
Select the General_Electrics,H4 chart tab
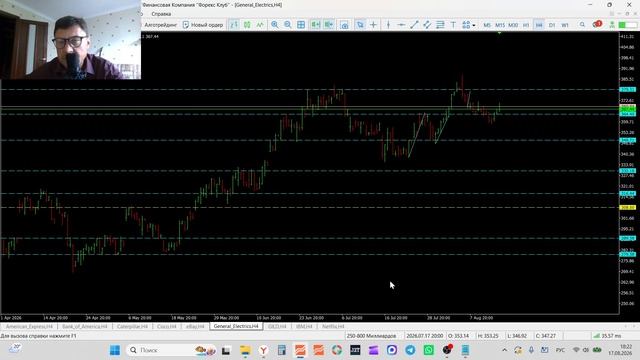[236, 327]
